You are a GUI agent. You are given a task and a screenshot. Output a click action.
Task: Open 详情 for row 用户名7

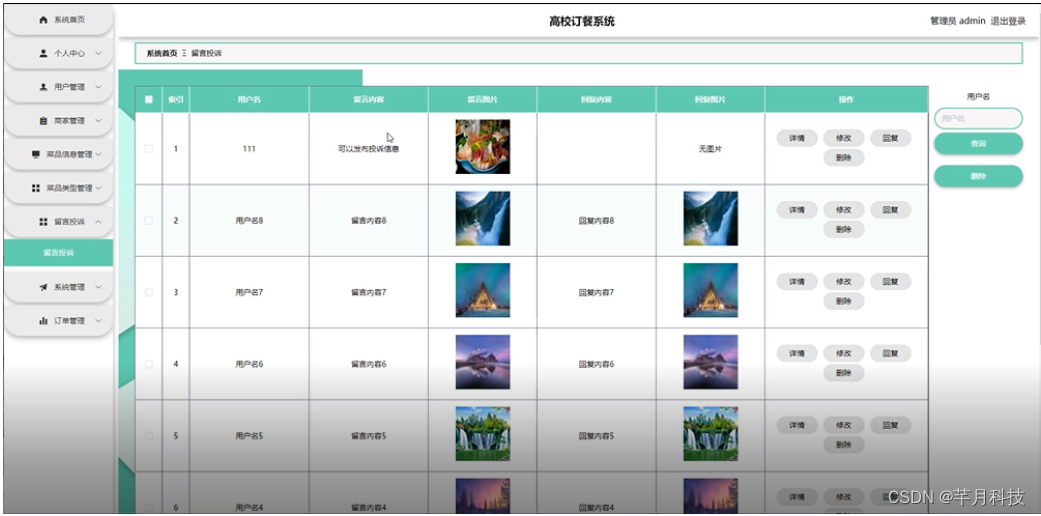point(797,282)
